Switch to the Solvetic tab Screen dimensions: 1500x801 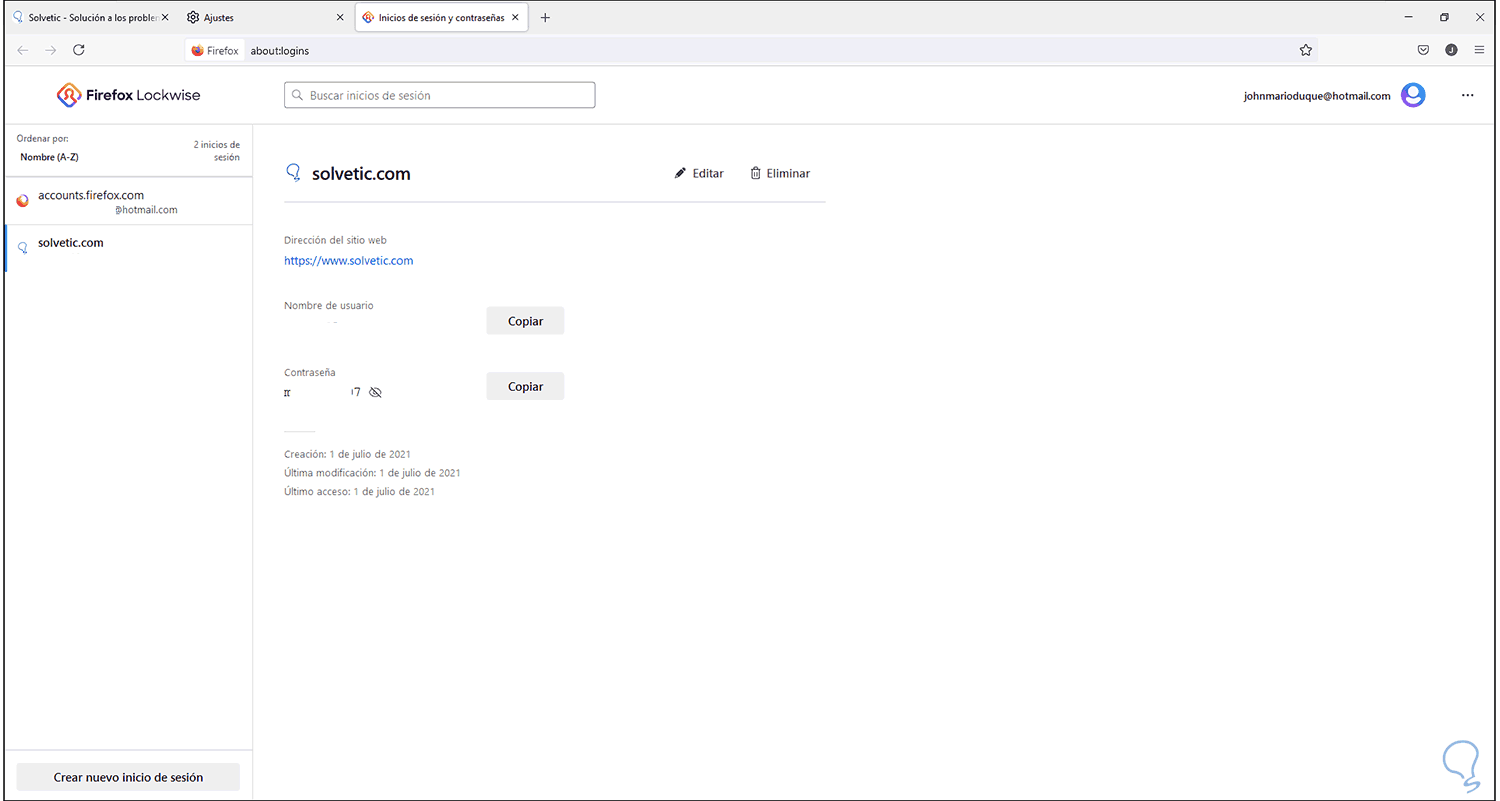tap(92, 18)
